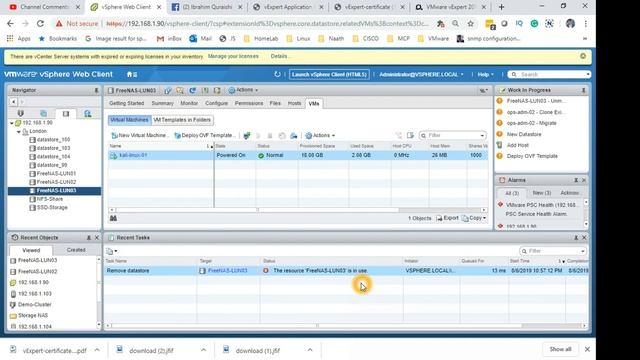Viewport: 640px width, 360px height.
Task: Open the VMs and Templates navigator icon
Action: [x=43, y=113]
